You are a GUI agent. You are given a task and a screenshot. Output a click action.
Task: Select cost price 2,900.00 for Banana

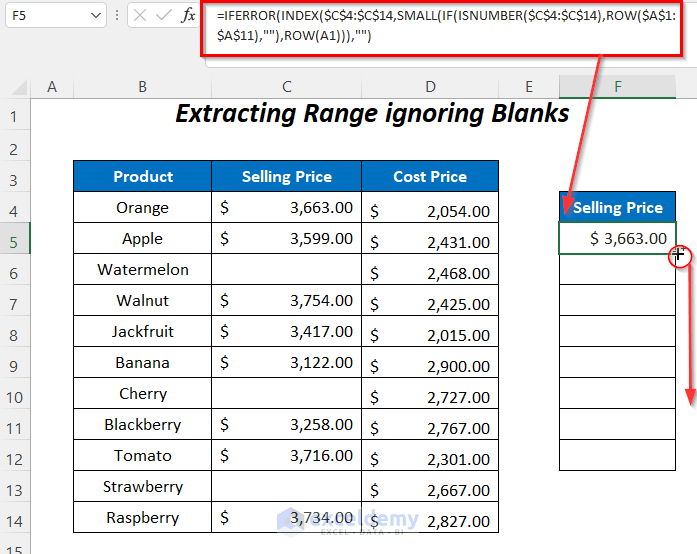[430, 363]
